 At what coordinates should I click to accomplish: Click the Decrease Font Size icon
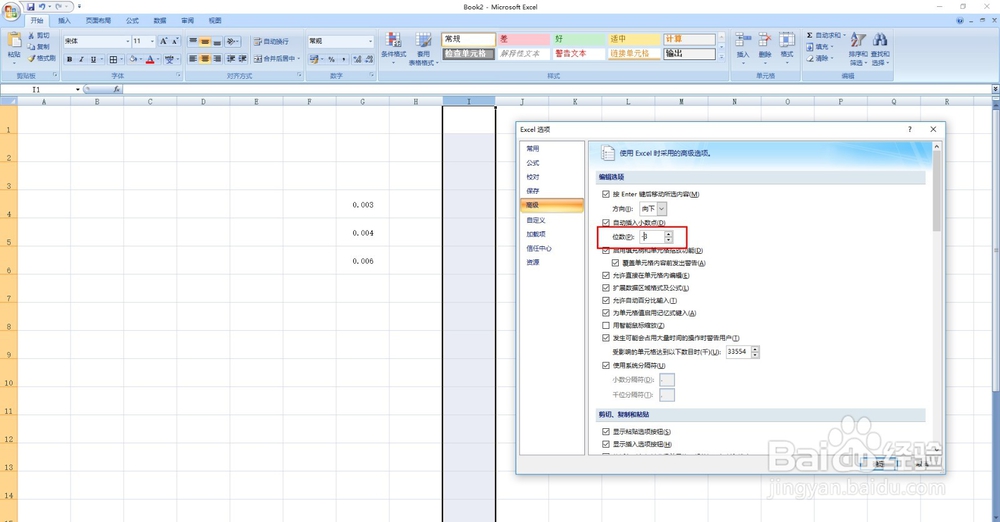175,41
